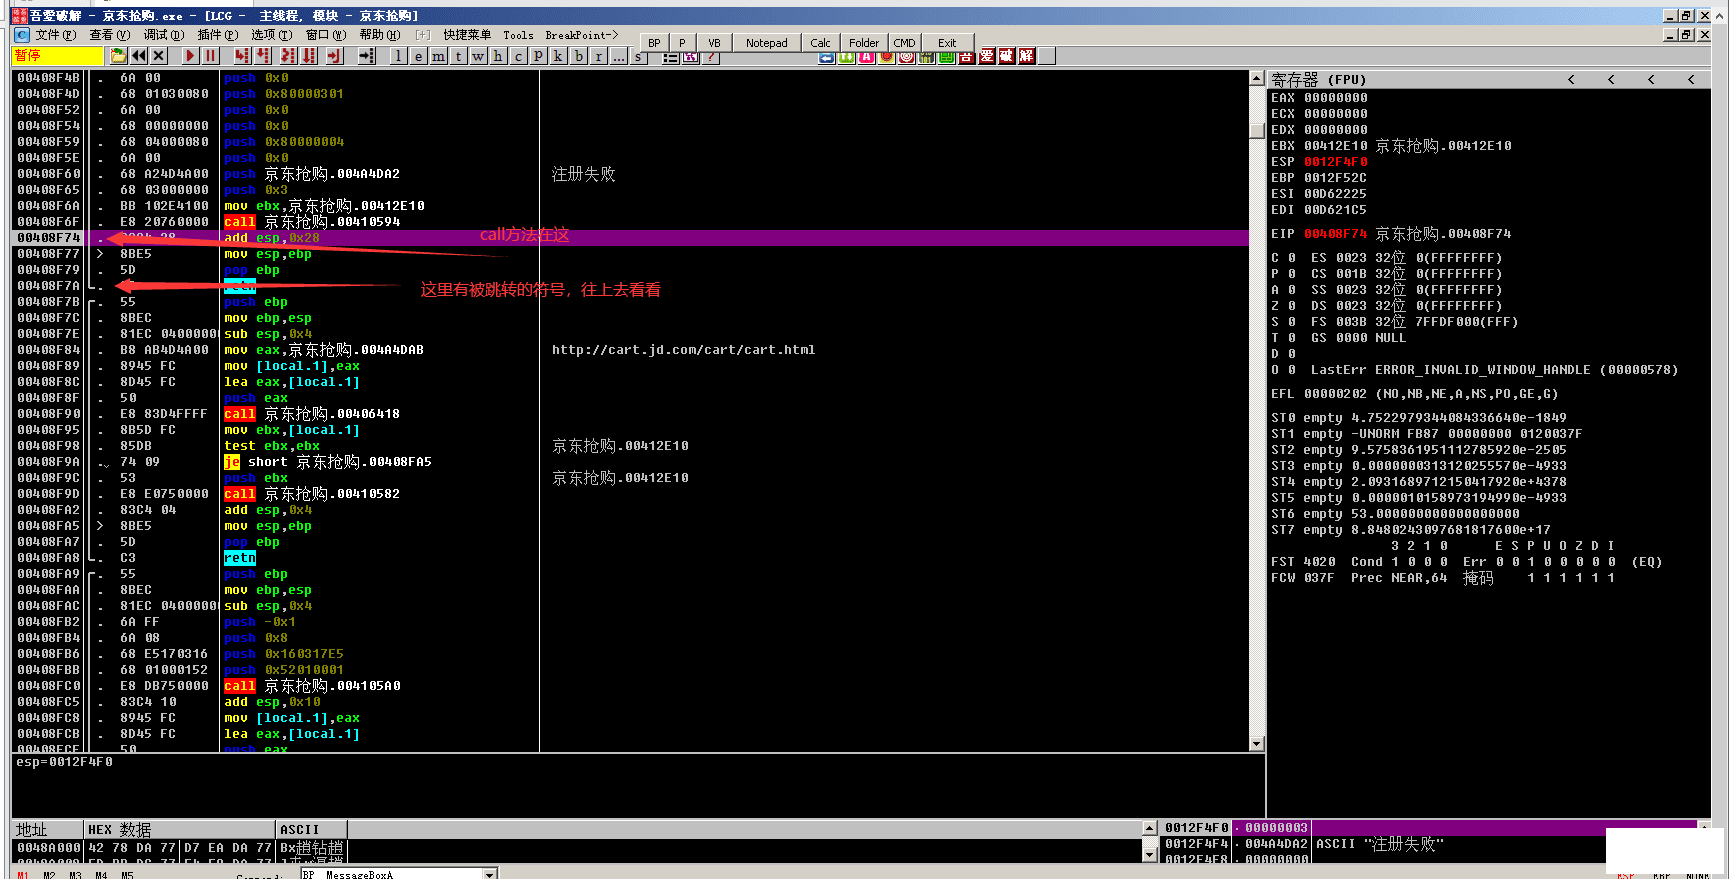
Task: Restart the program with the rewind icon
Action: tap(139, 56)
